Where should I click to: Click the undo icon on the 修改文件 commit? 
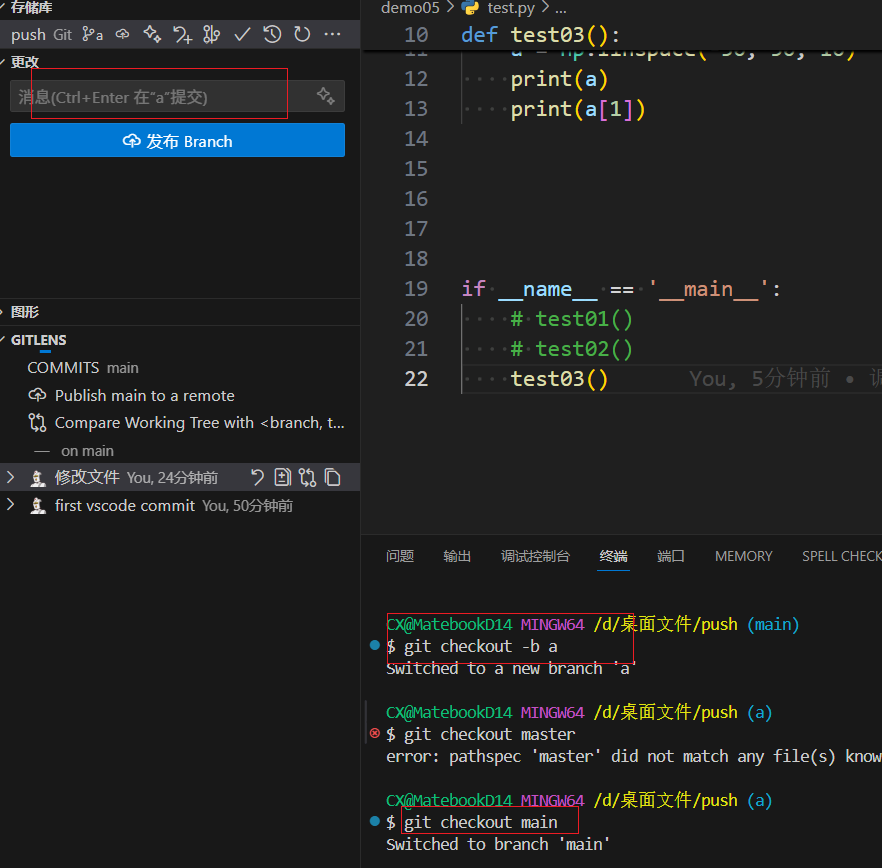pyautogui.click(x=259, y=477)
